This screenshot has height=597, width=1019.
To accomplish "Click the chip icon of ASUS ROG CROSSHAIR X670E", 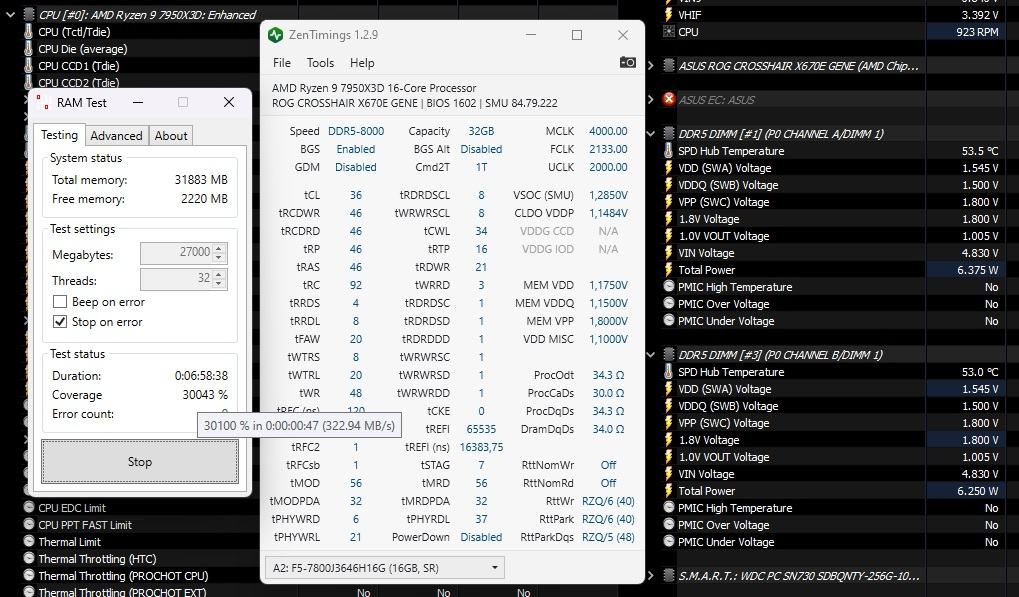I will click(669, 66).
